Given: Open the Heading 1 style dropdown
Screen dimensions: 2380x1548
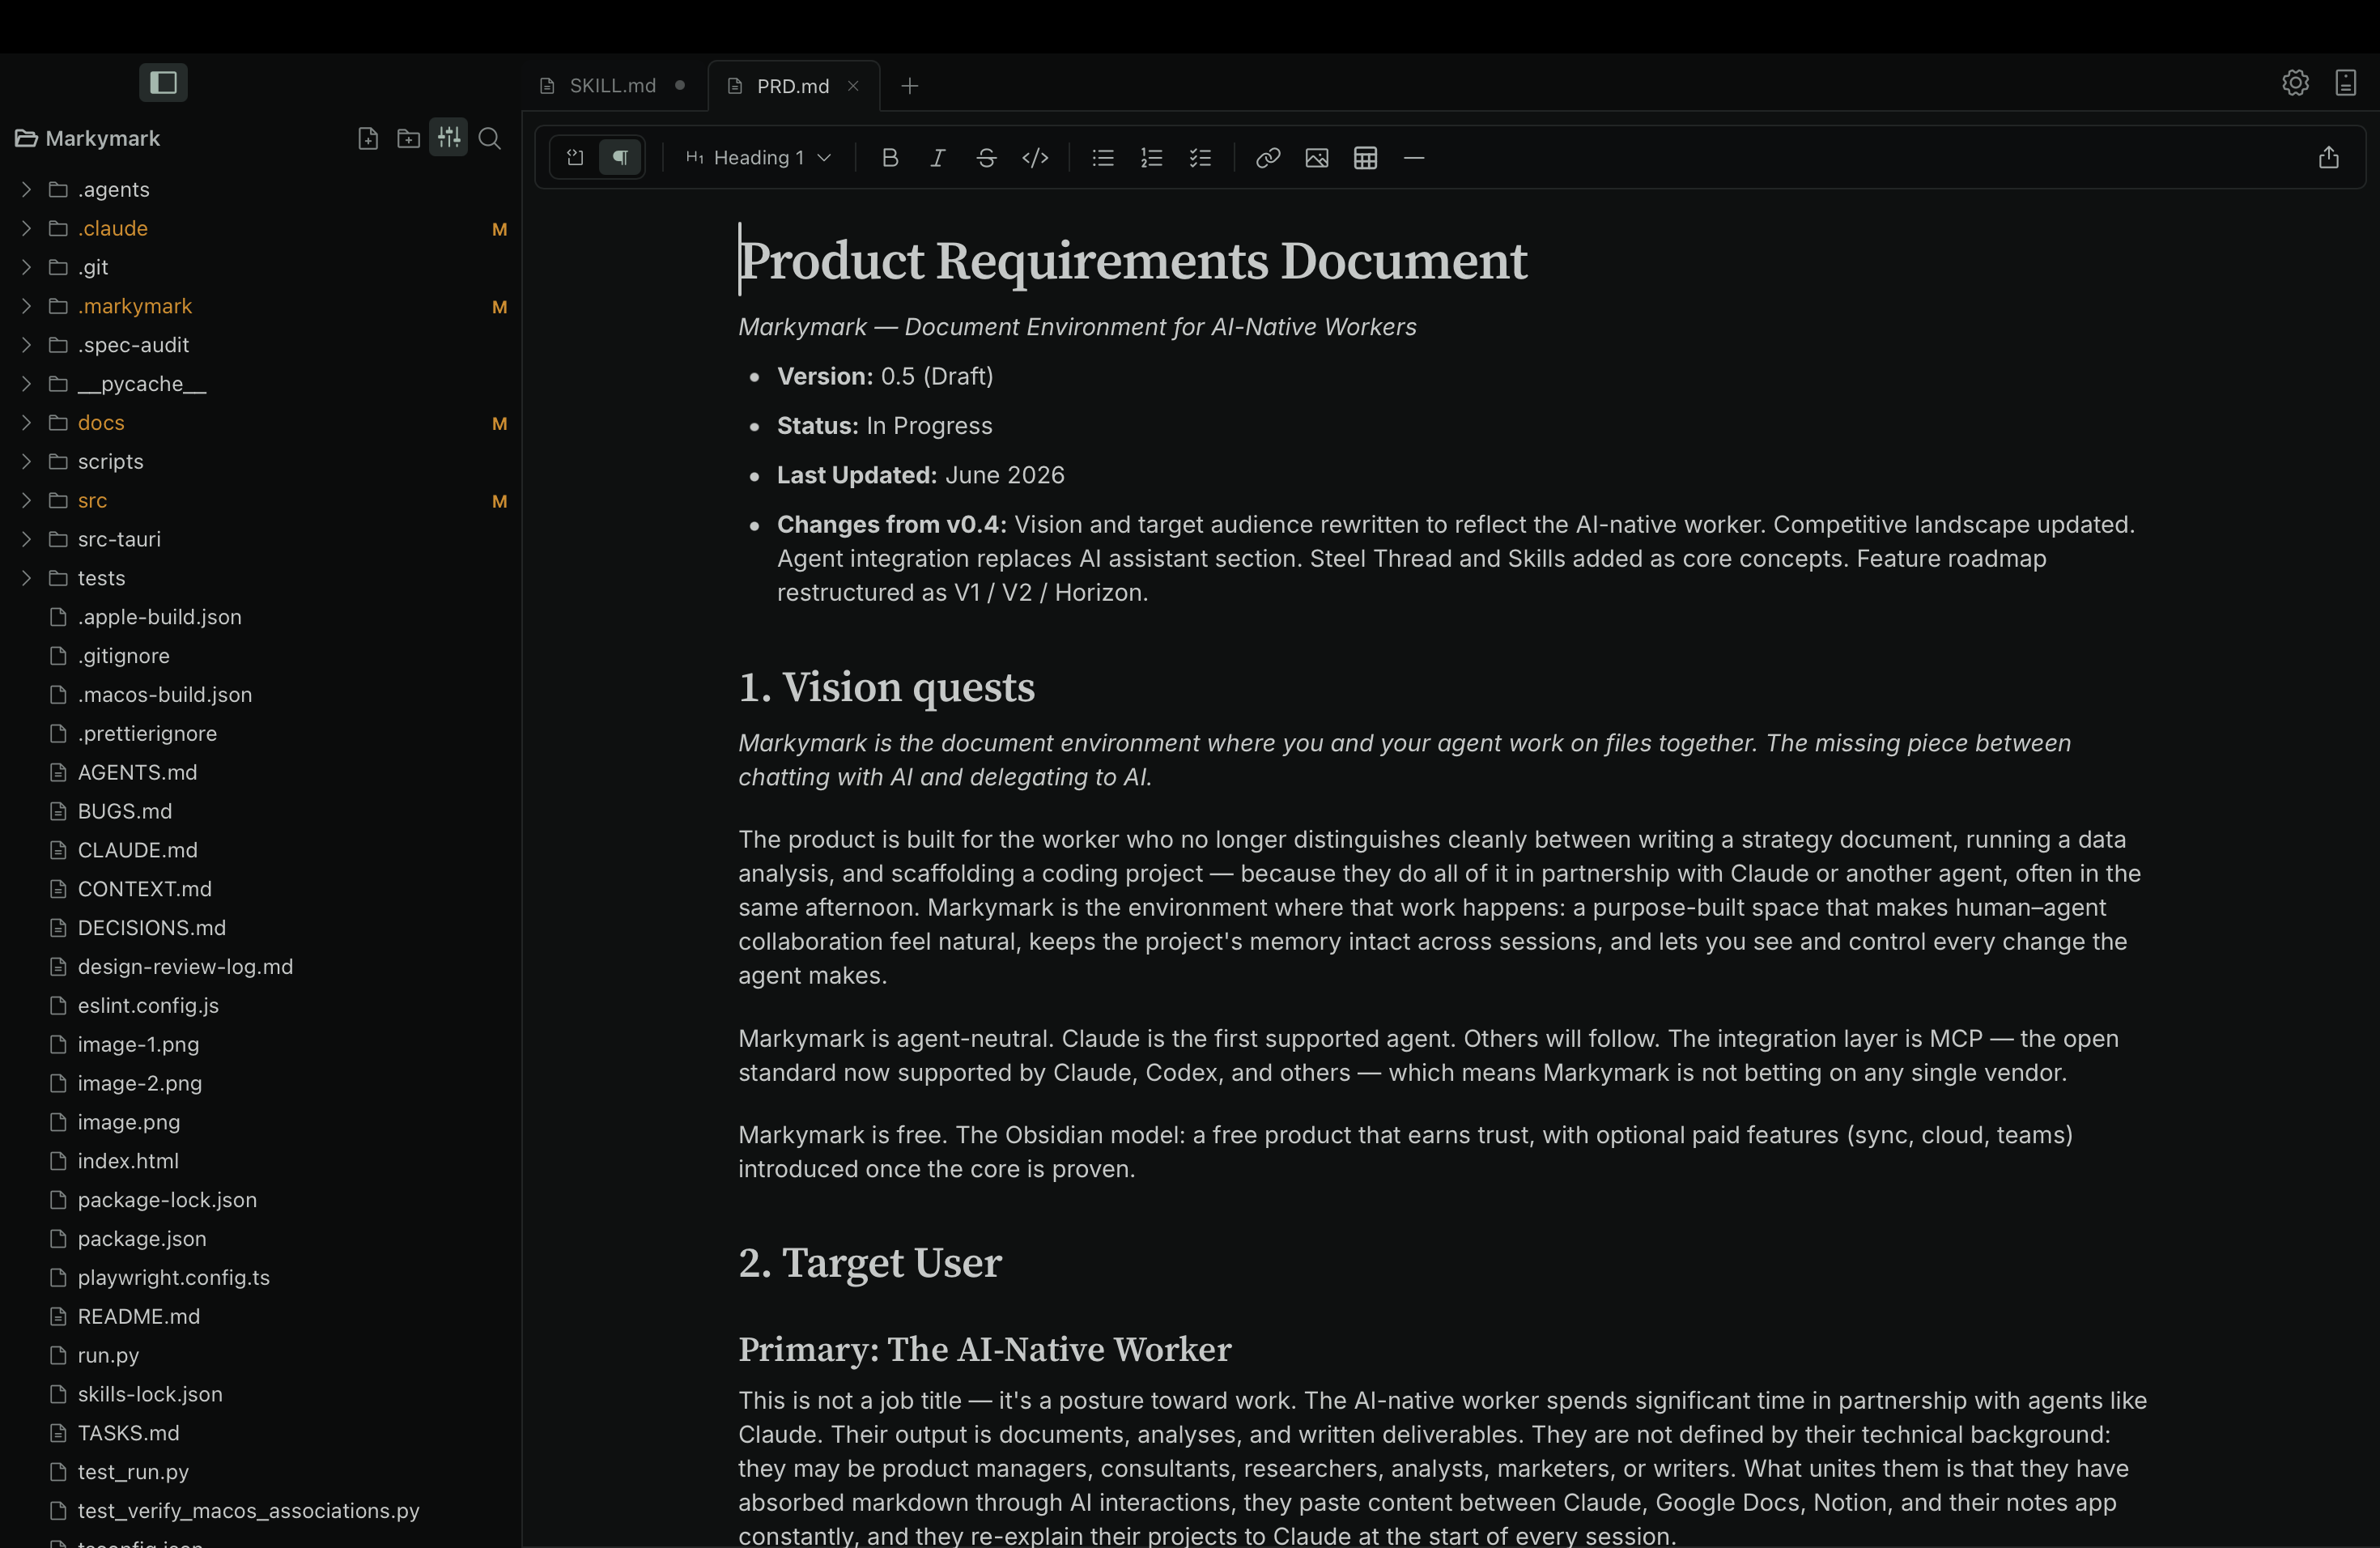Looking at the screenshot, I should coord(758,158).
